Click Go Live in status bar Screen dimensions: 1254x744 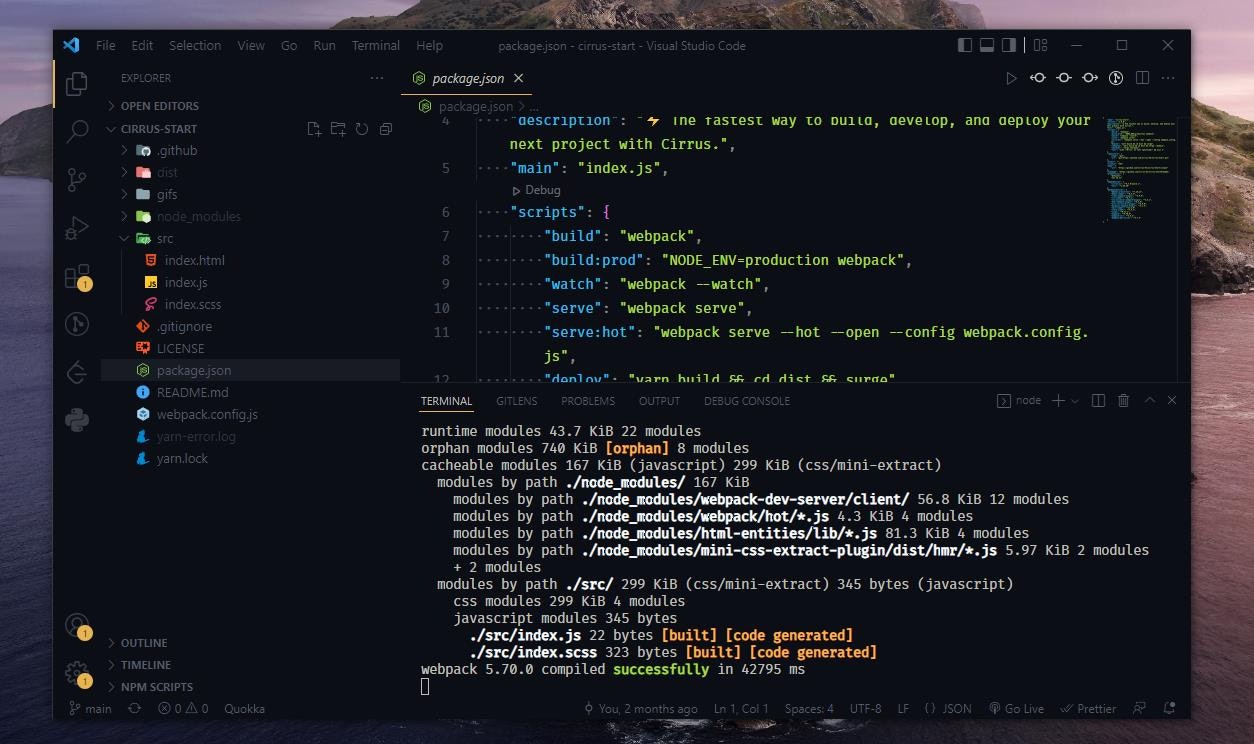point(1016,708)
